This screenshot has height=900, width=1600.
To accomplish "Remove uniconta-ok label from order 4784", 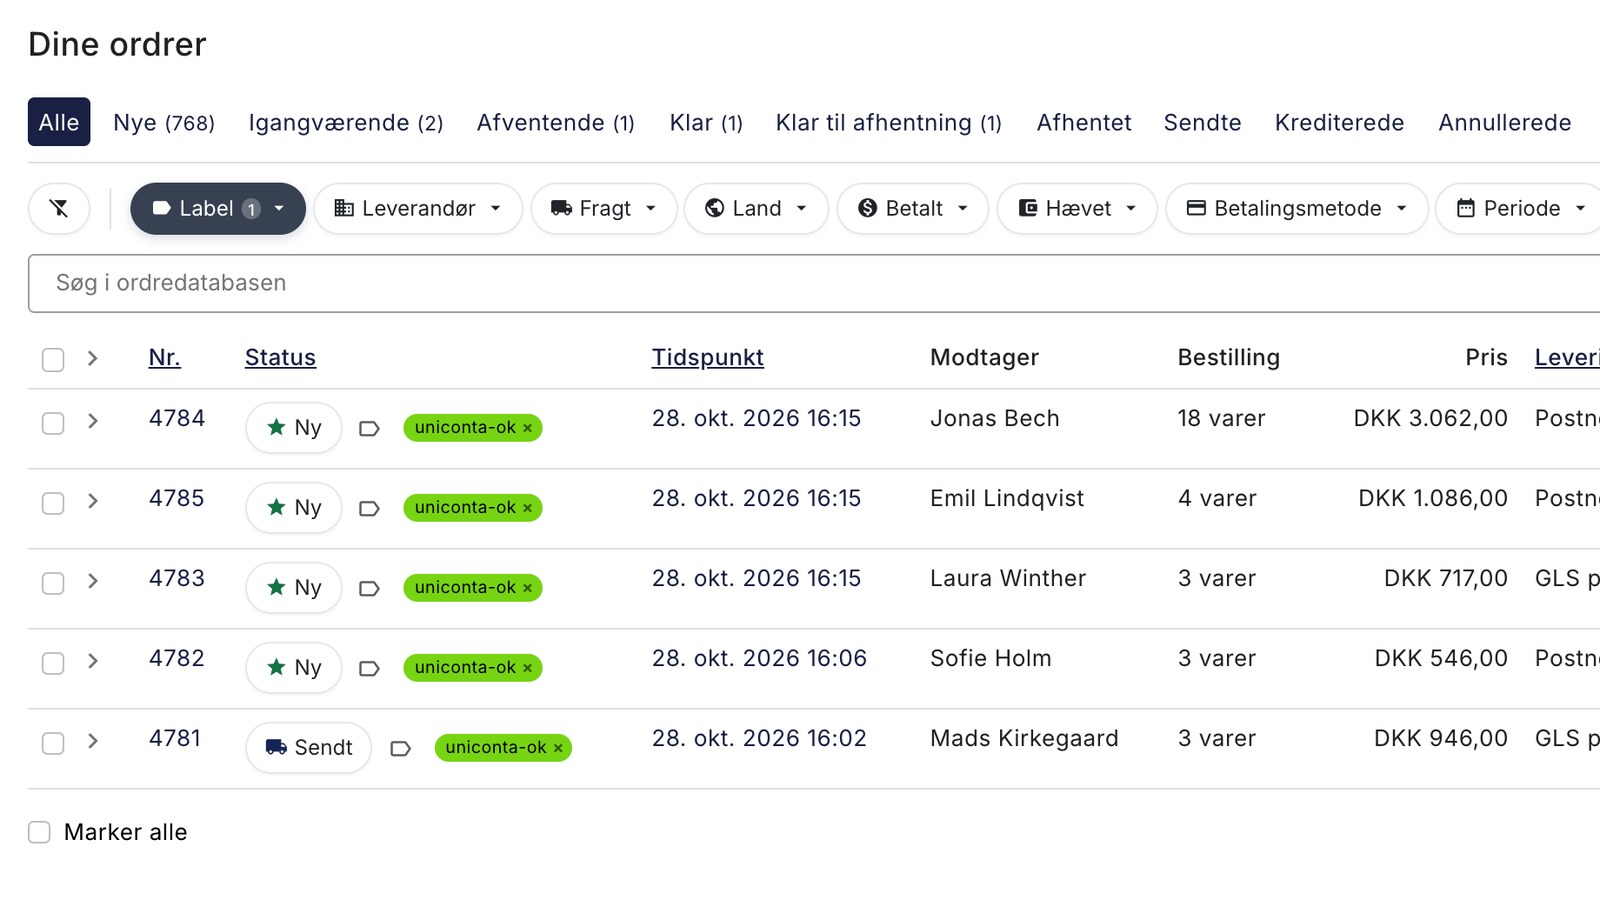I will click(528, 428).
